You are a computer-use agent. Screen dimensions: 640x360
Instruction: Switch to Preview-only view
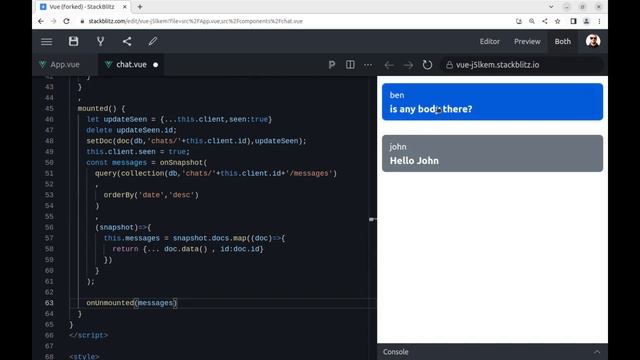[x=527, y=42]
